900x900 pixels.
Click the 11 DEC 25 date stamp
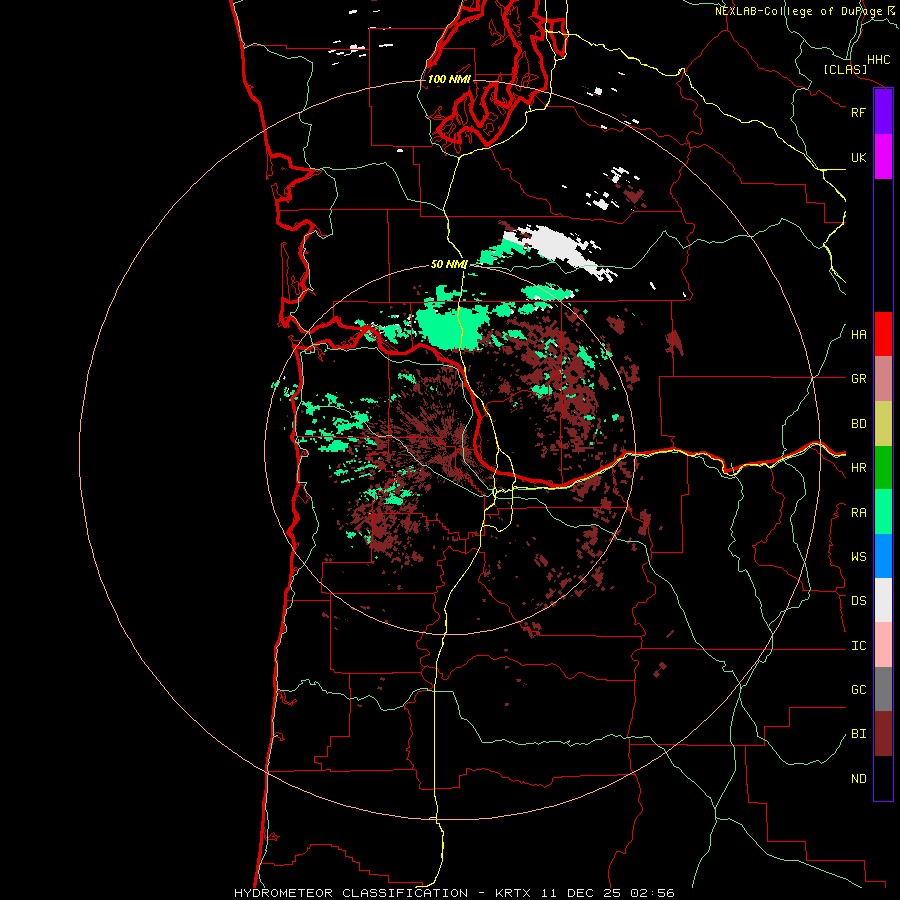pyautogui.click(x=581, y=893)
